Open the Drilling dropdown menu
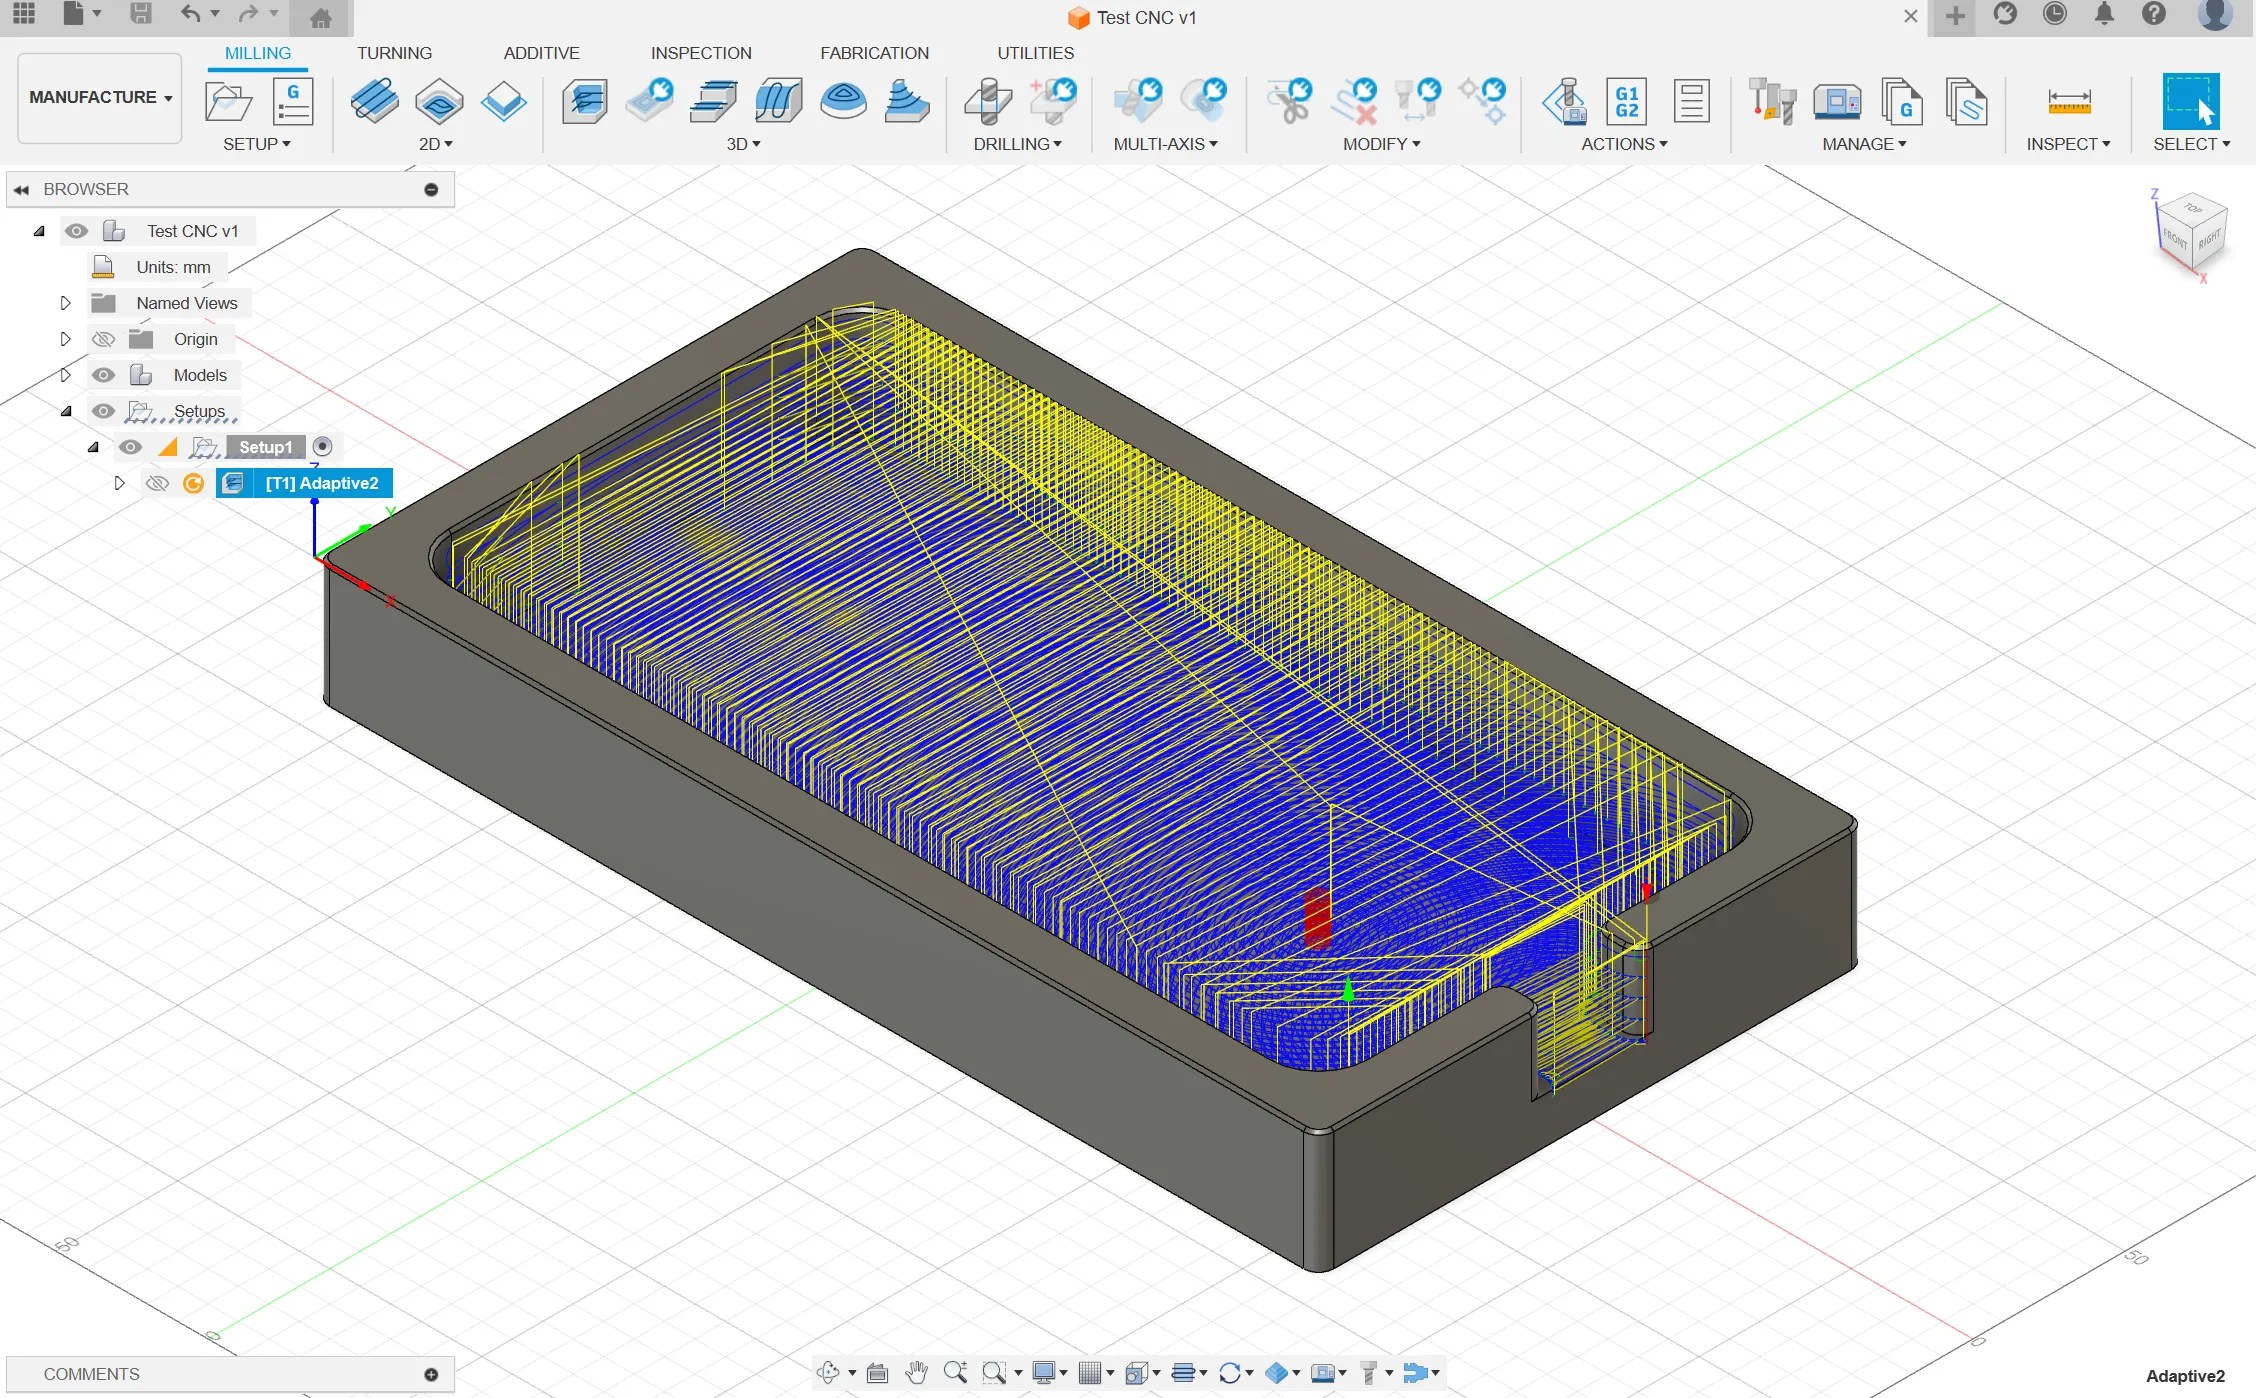Screen dimensions: 2256x1398 [1018, 144]
